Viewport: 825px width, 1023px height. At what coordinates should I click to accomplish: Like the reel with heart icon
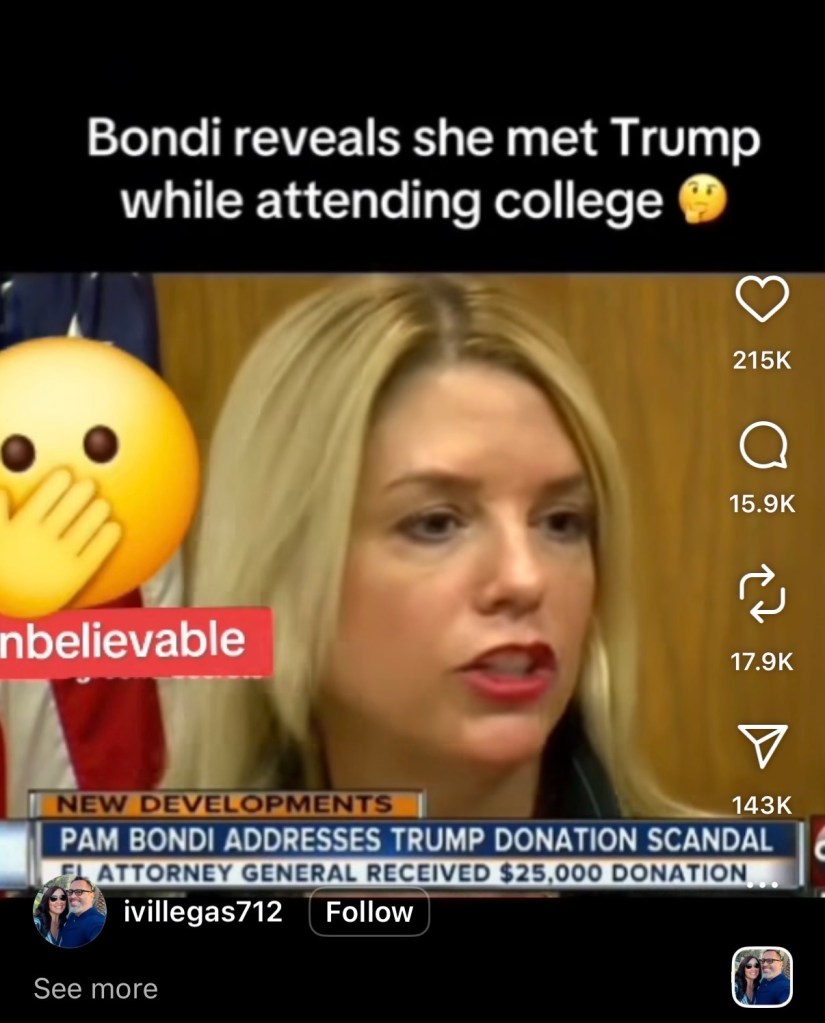(762, 299)
